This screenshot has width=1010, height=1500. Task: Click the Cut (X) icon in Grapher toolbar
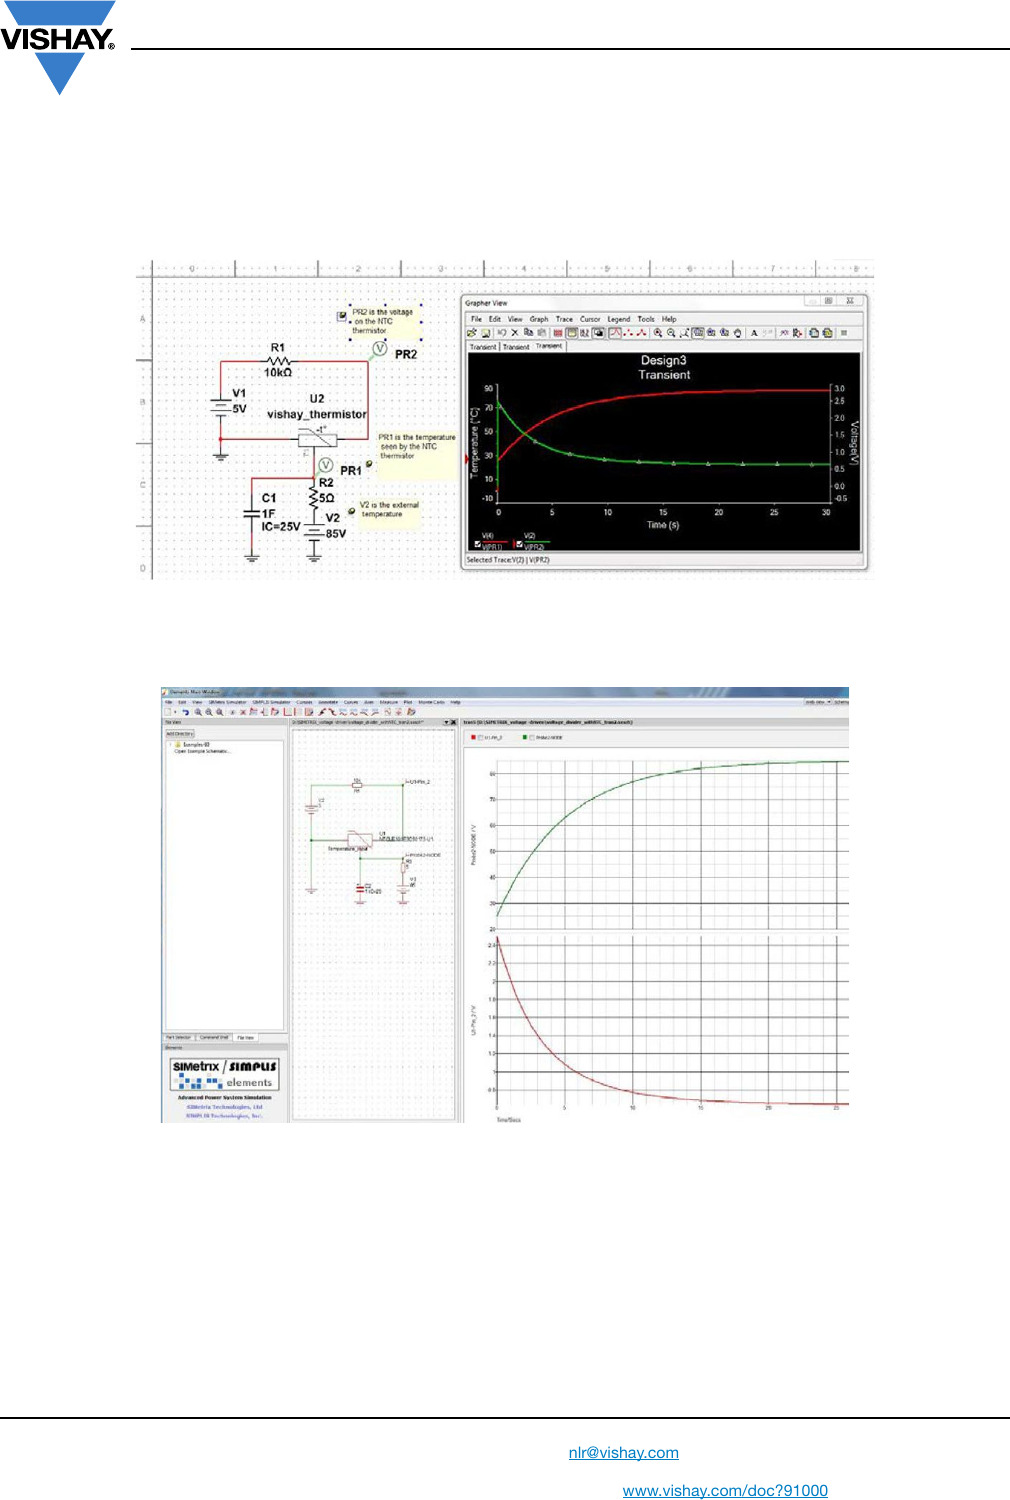point(515,333)
